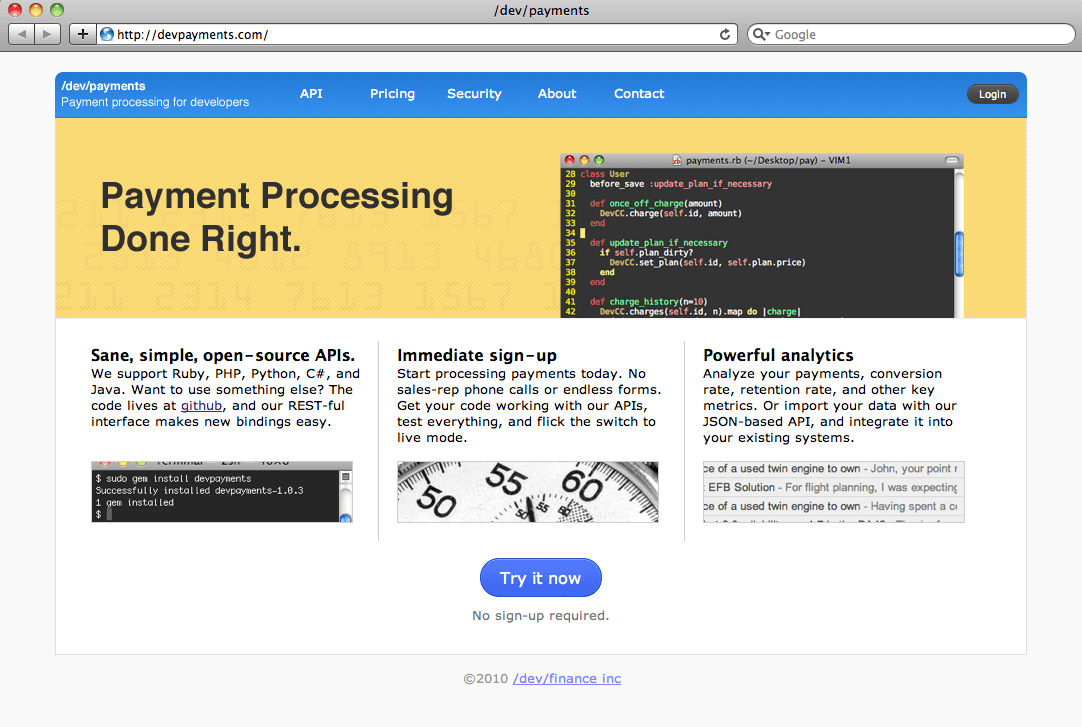Image resolution: width=1082 pixels, height=727 pixels.
Task: Click the Try it now button
Action: (x=541, y=578)
